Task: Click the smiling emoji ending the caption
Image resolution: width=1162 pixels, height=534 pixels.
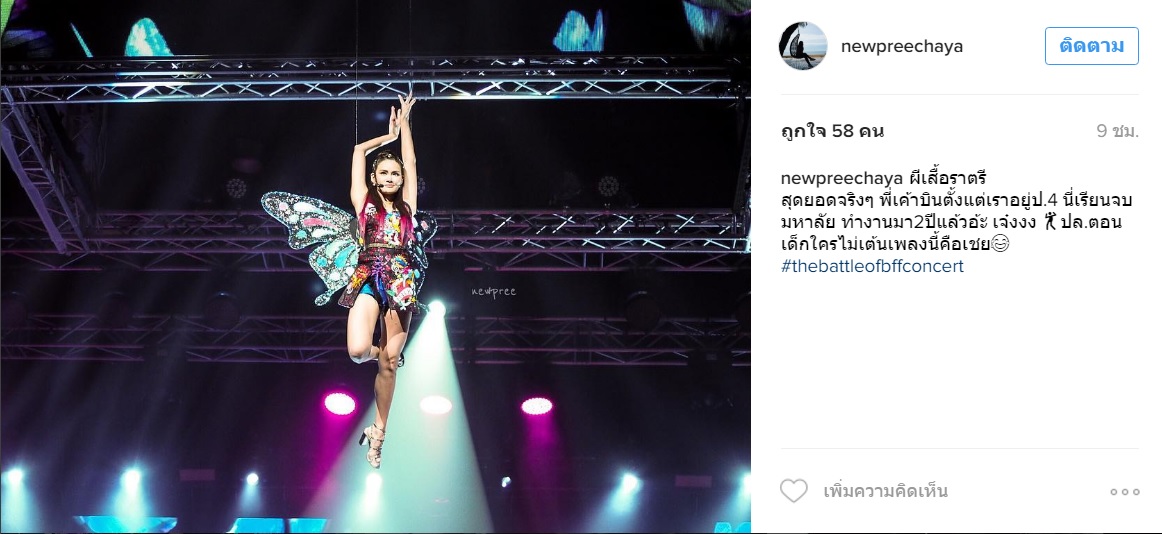Action: [1000, 244]
